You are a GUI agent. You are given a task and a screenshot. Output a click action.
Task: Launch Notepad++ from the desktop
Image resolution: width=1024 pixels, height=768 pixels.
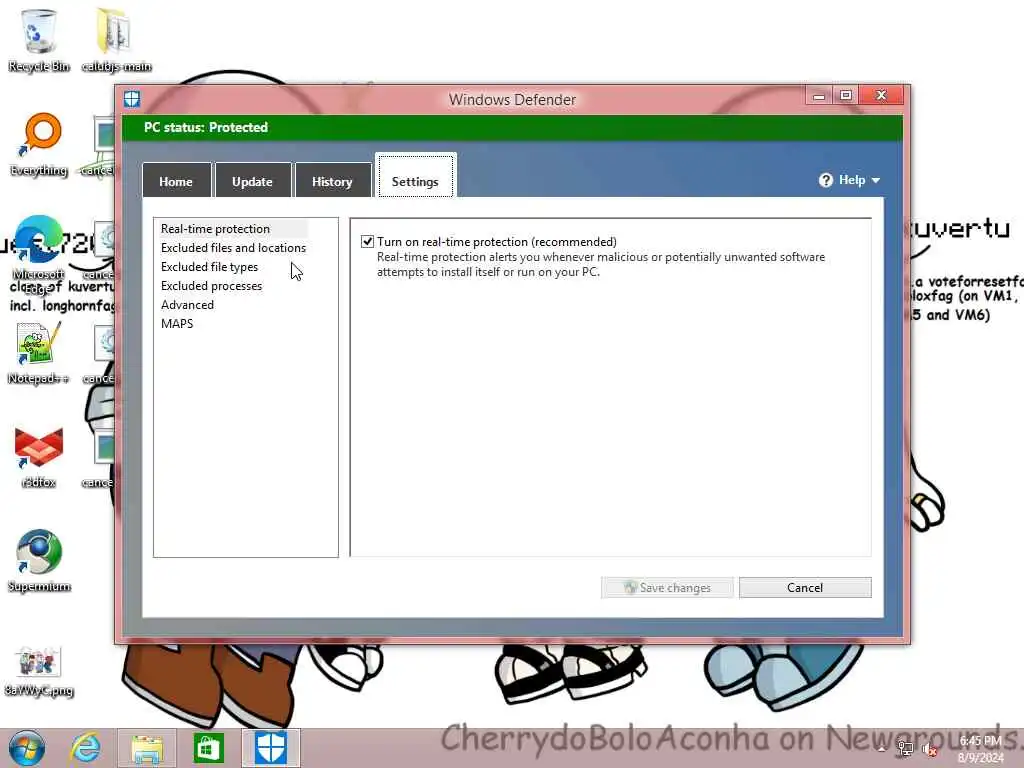[x=38, y=353]
